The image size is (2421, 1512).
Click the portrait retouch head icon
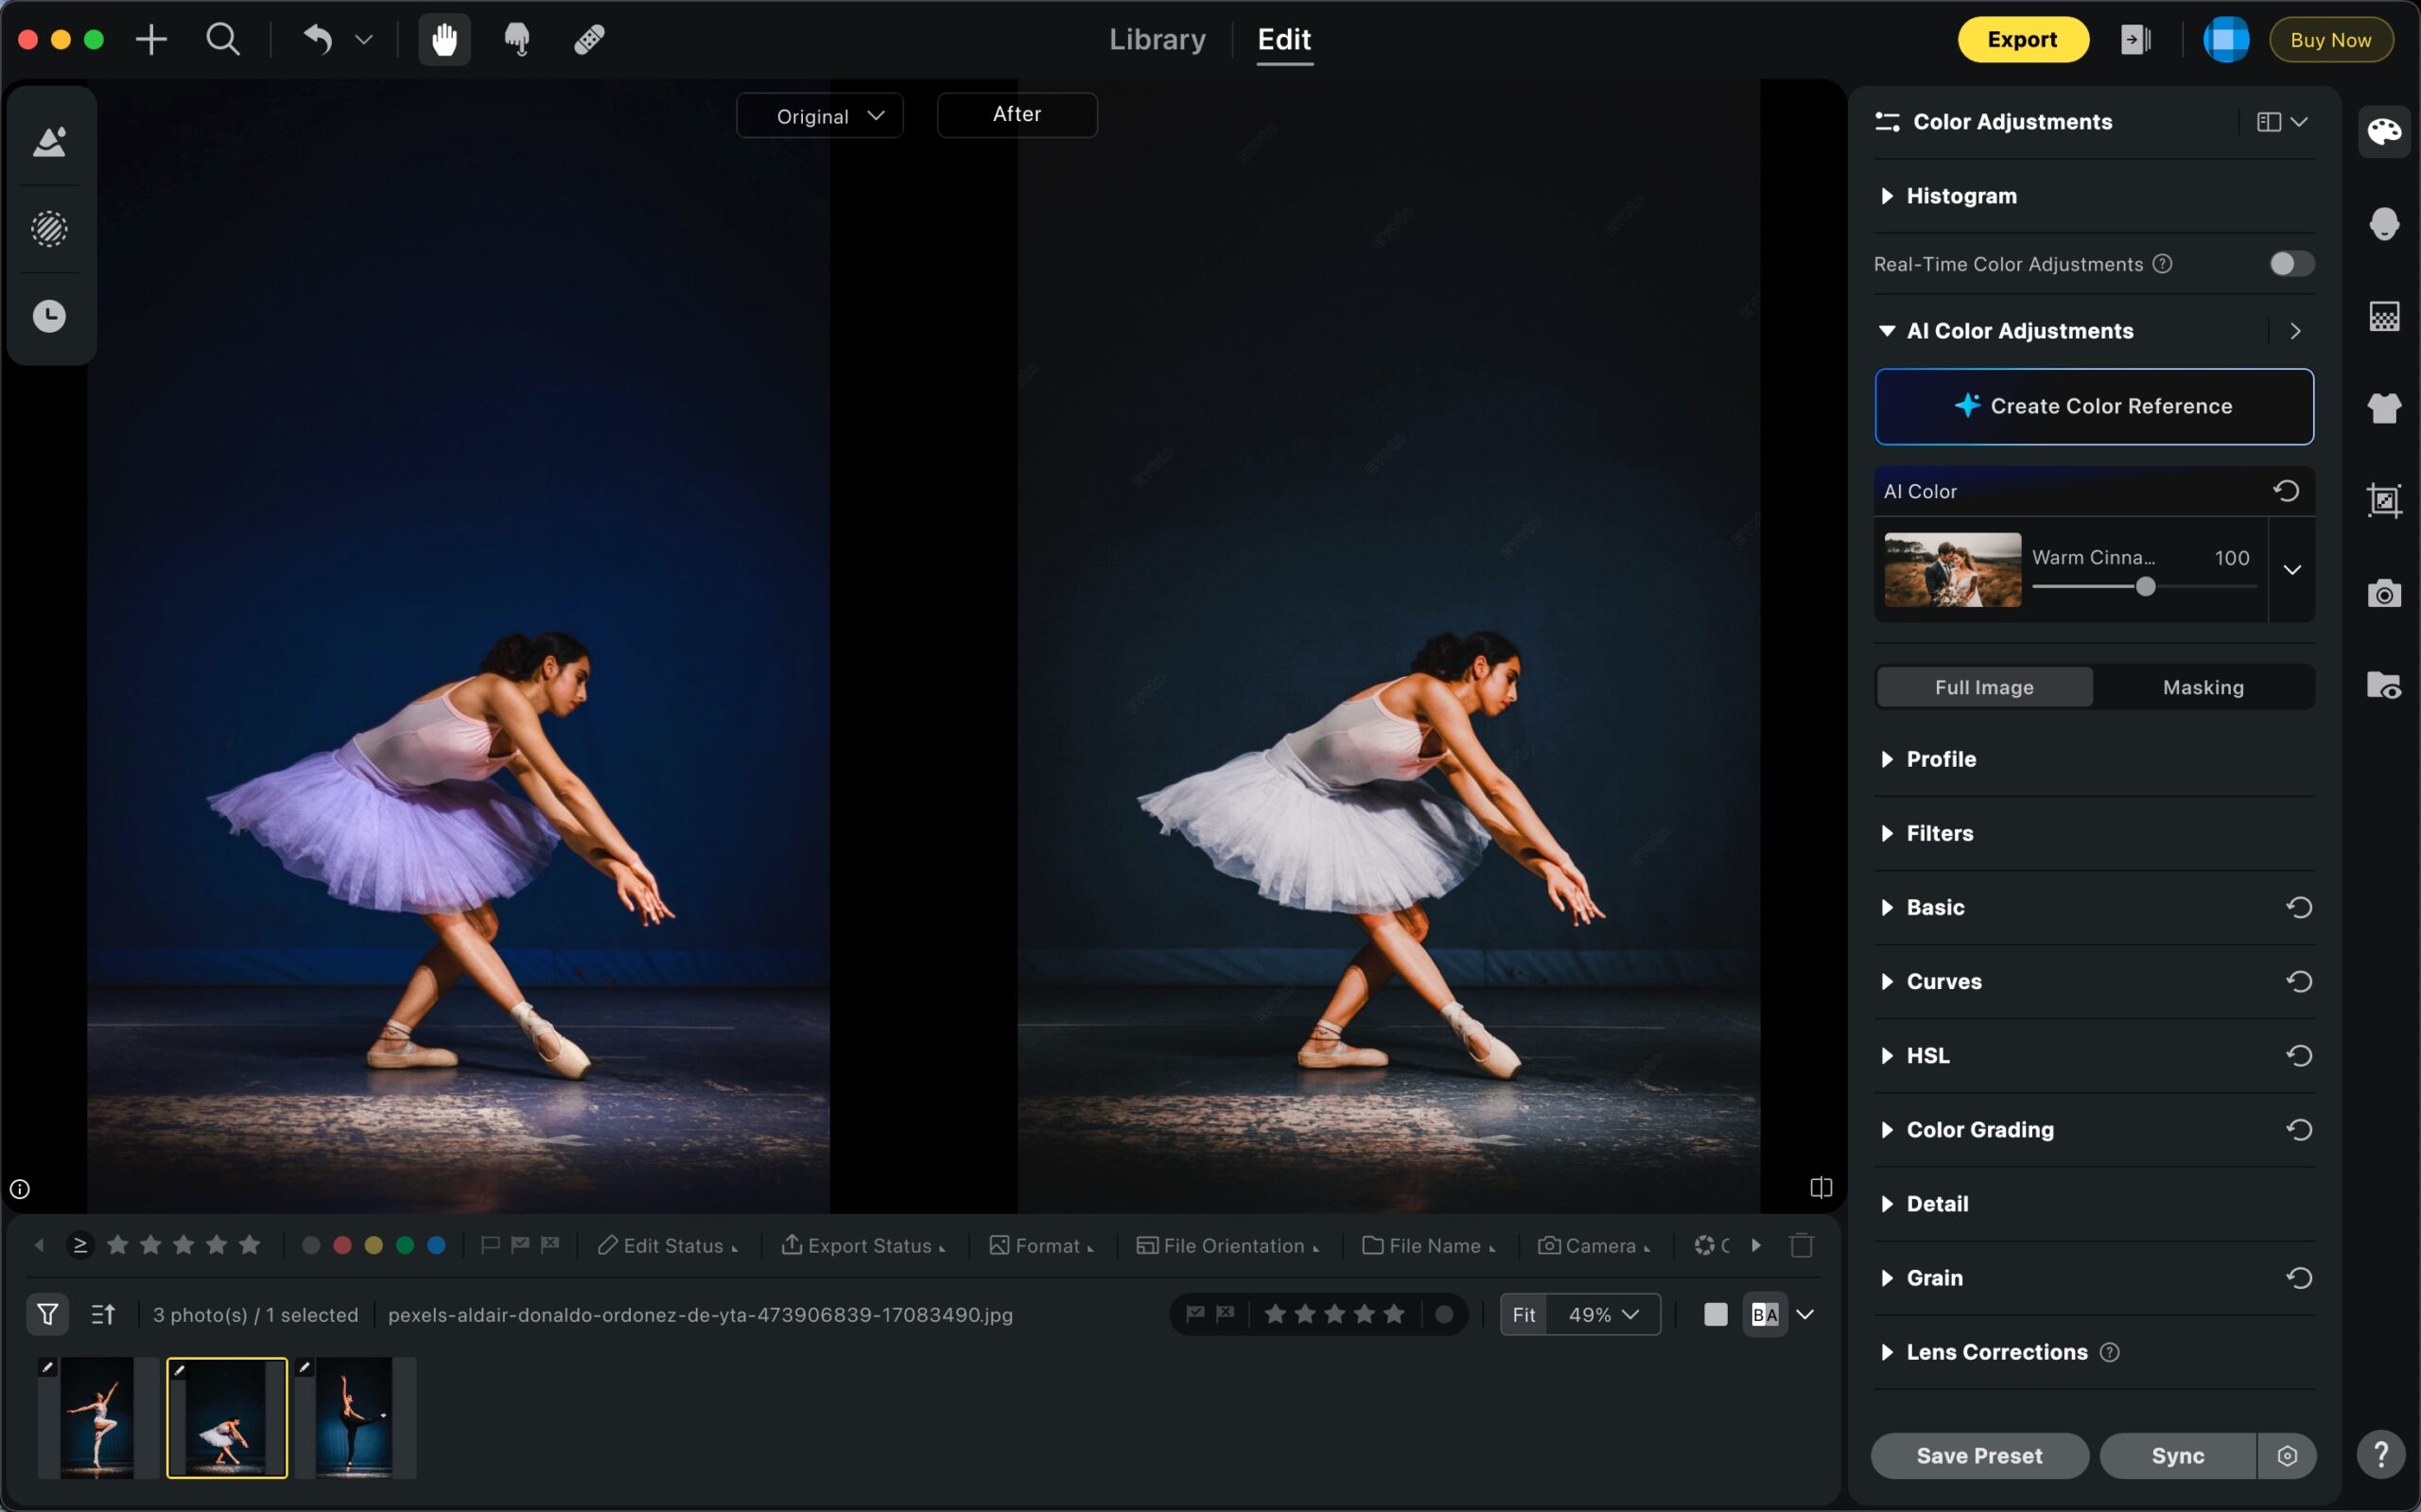click(x=2384, y=223)
